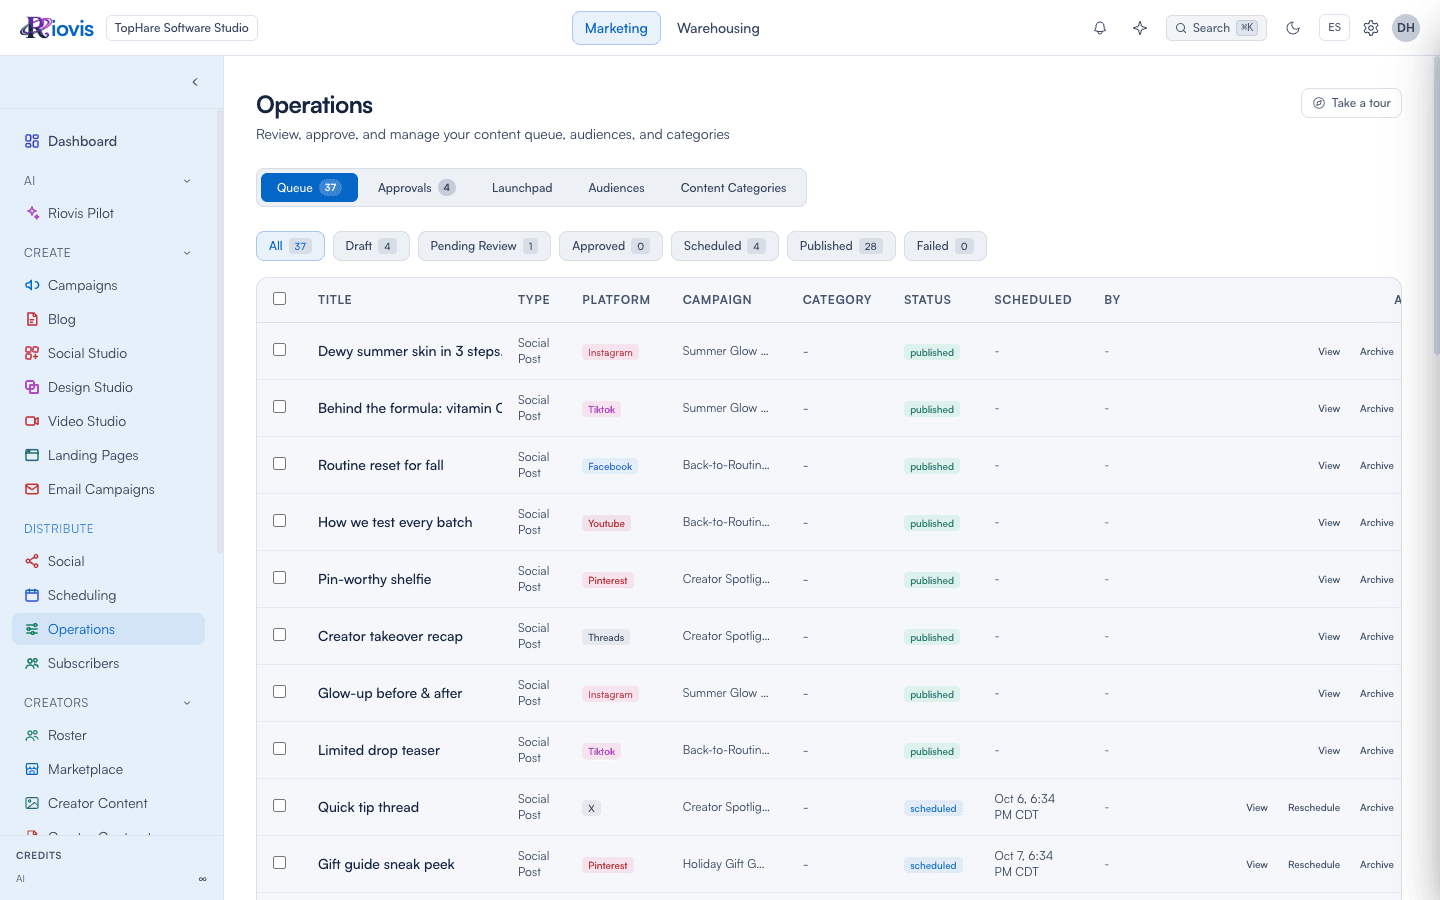Open settings gear icon
Viewport: 1440px width, 900px height.
(1371, 28)
